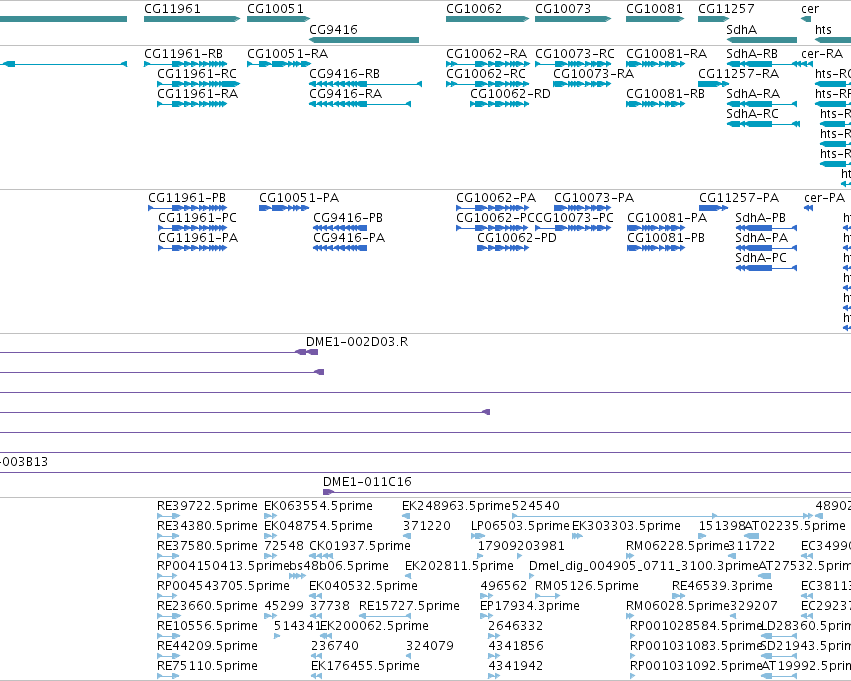The height and width of the screenshot is (681, 851).
Task: Select protein SdhA-PB
Action: pyautogui.click(x=766, y=228)
